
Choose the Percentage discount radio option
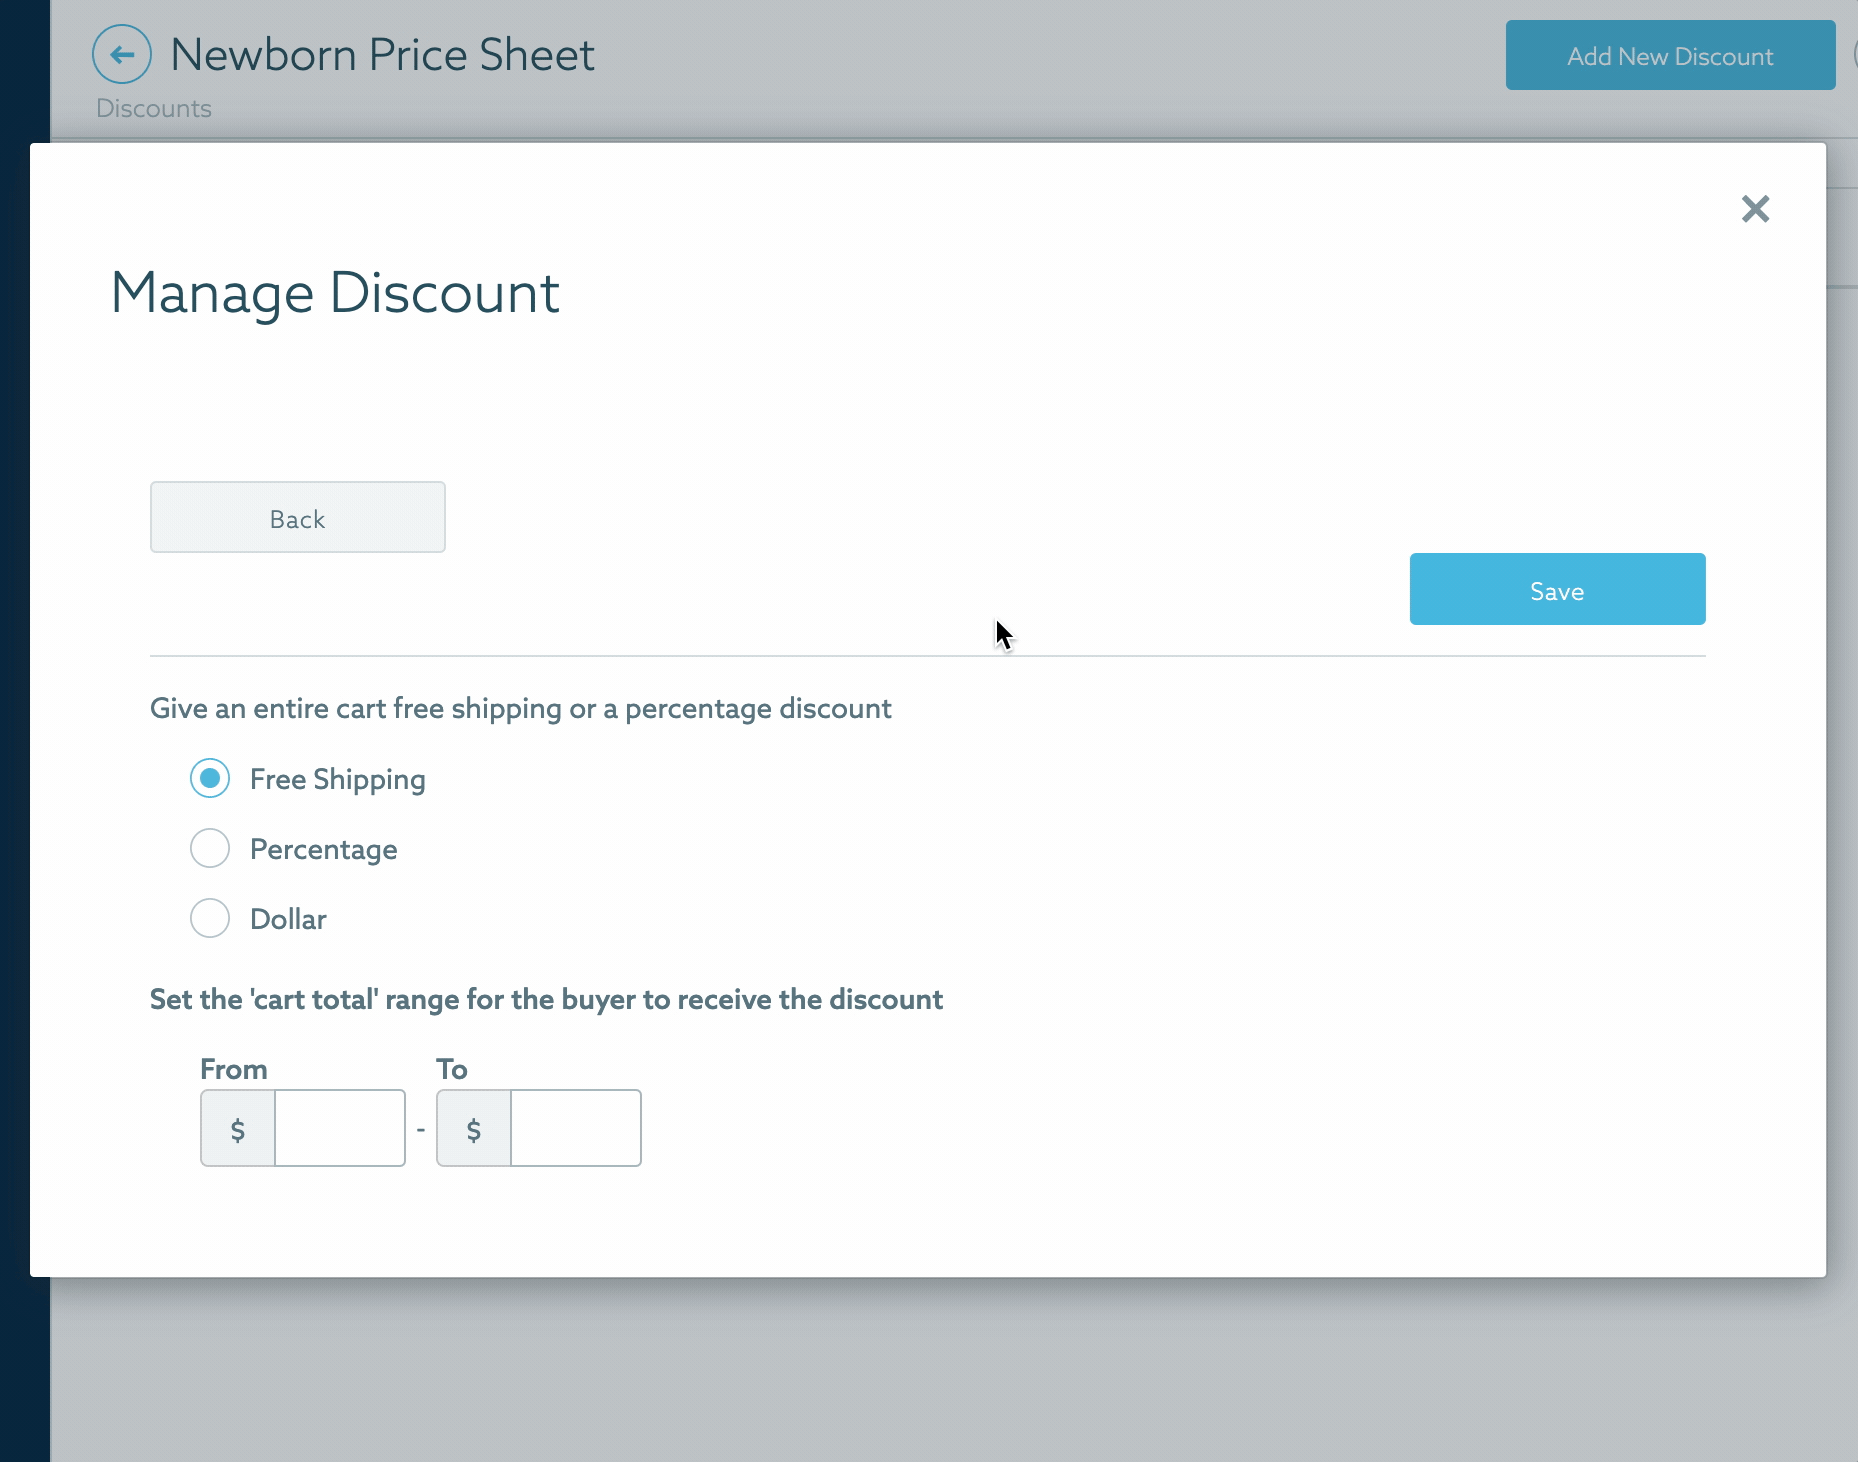coord(210,848)
